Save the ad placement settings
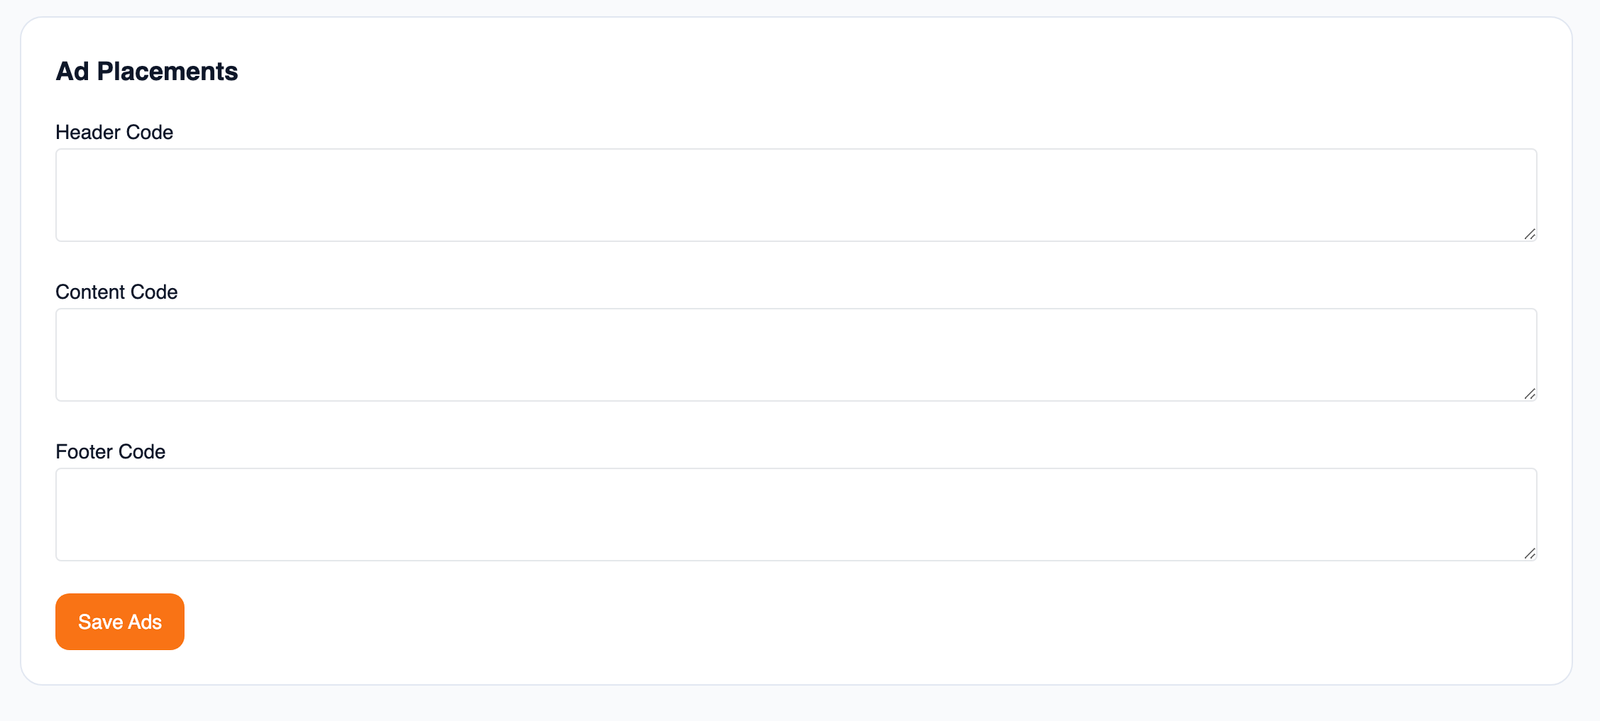1600x721 pixels. (x=120, y=622)
